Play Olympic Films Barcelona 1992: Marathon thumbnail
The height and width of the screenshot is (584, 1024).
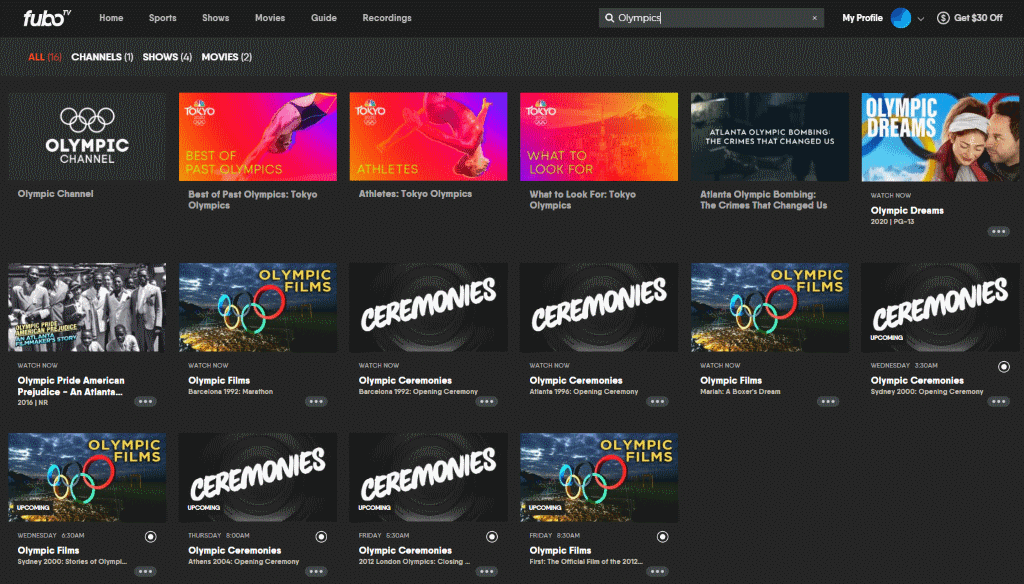coord(258,308)
